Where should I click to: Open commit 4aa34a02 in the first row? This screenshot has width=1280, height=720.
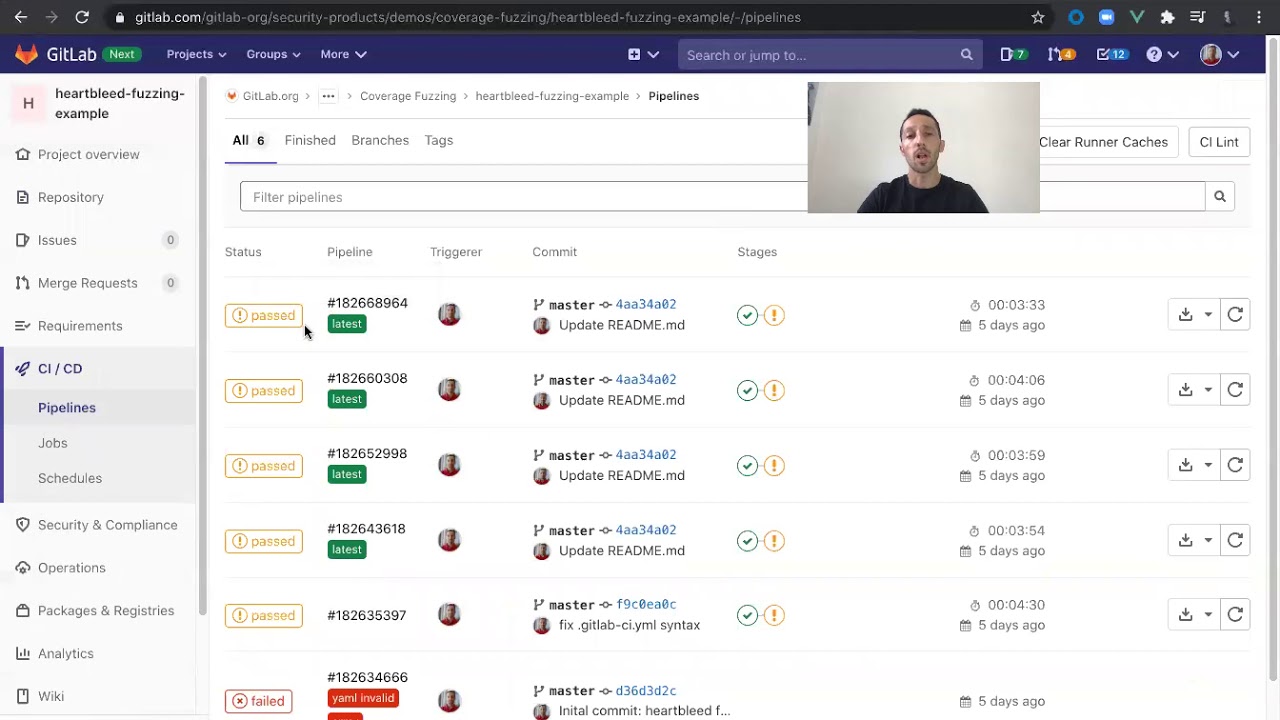[x=646, y=304]
